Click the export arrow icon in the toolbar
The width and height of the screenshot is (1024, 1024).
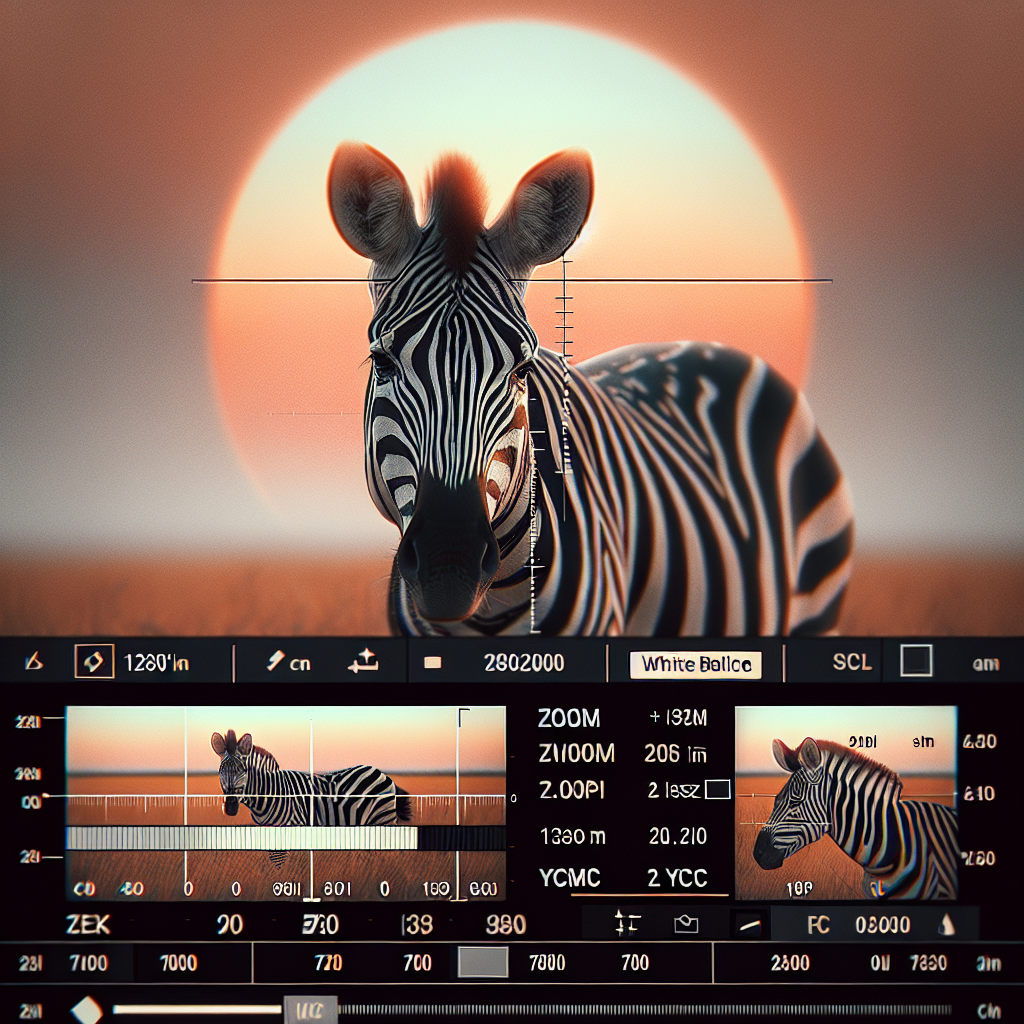(361, 660)
